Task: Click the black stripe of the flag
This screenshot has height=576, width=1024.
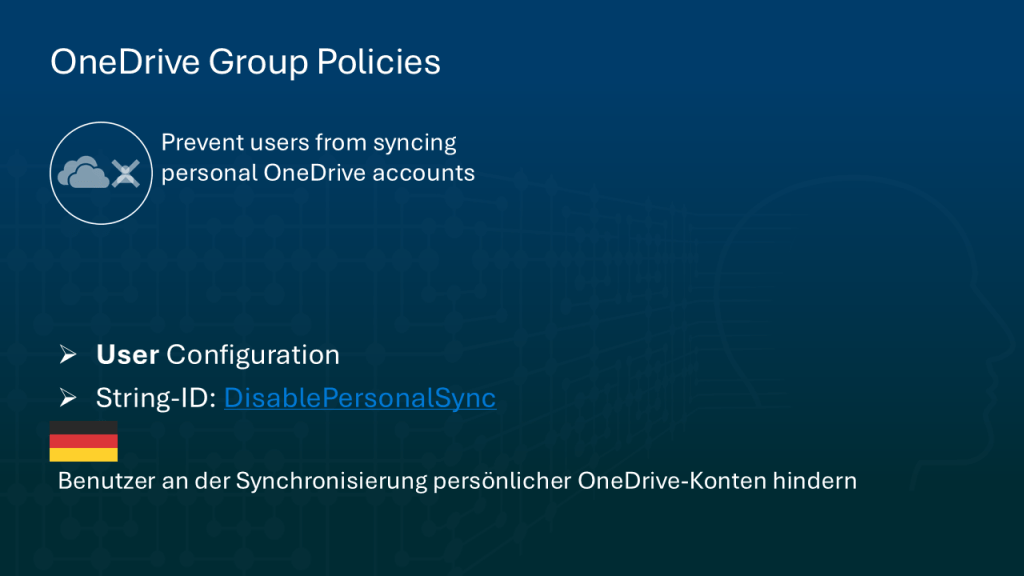Action: pos(84,427)
